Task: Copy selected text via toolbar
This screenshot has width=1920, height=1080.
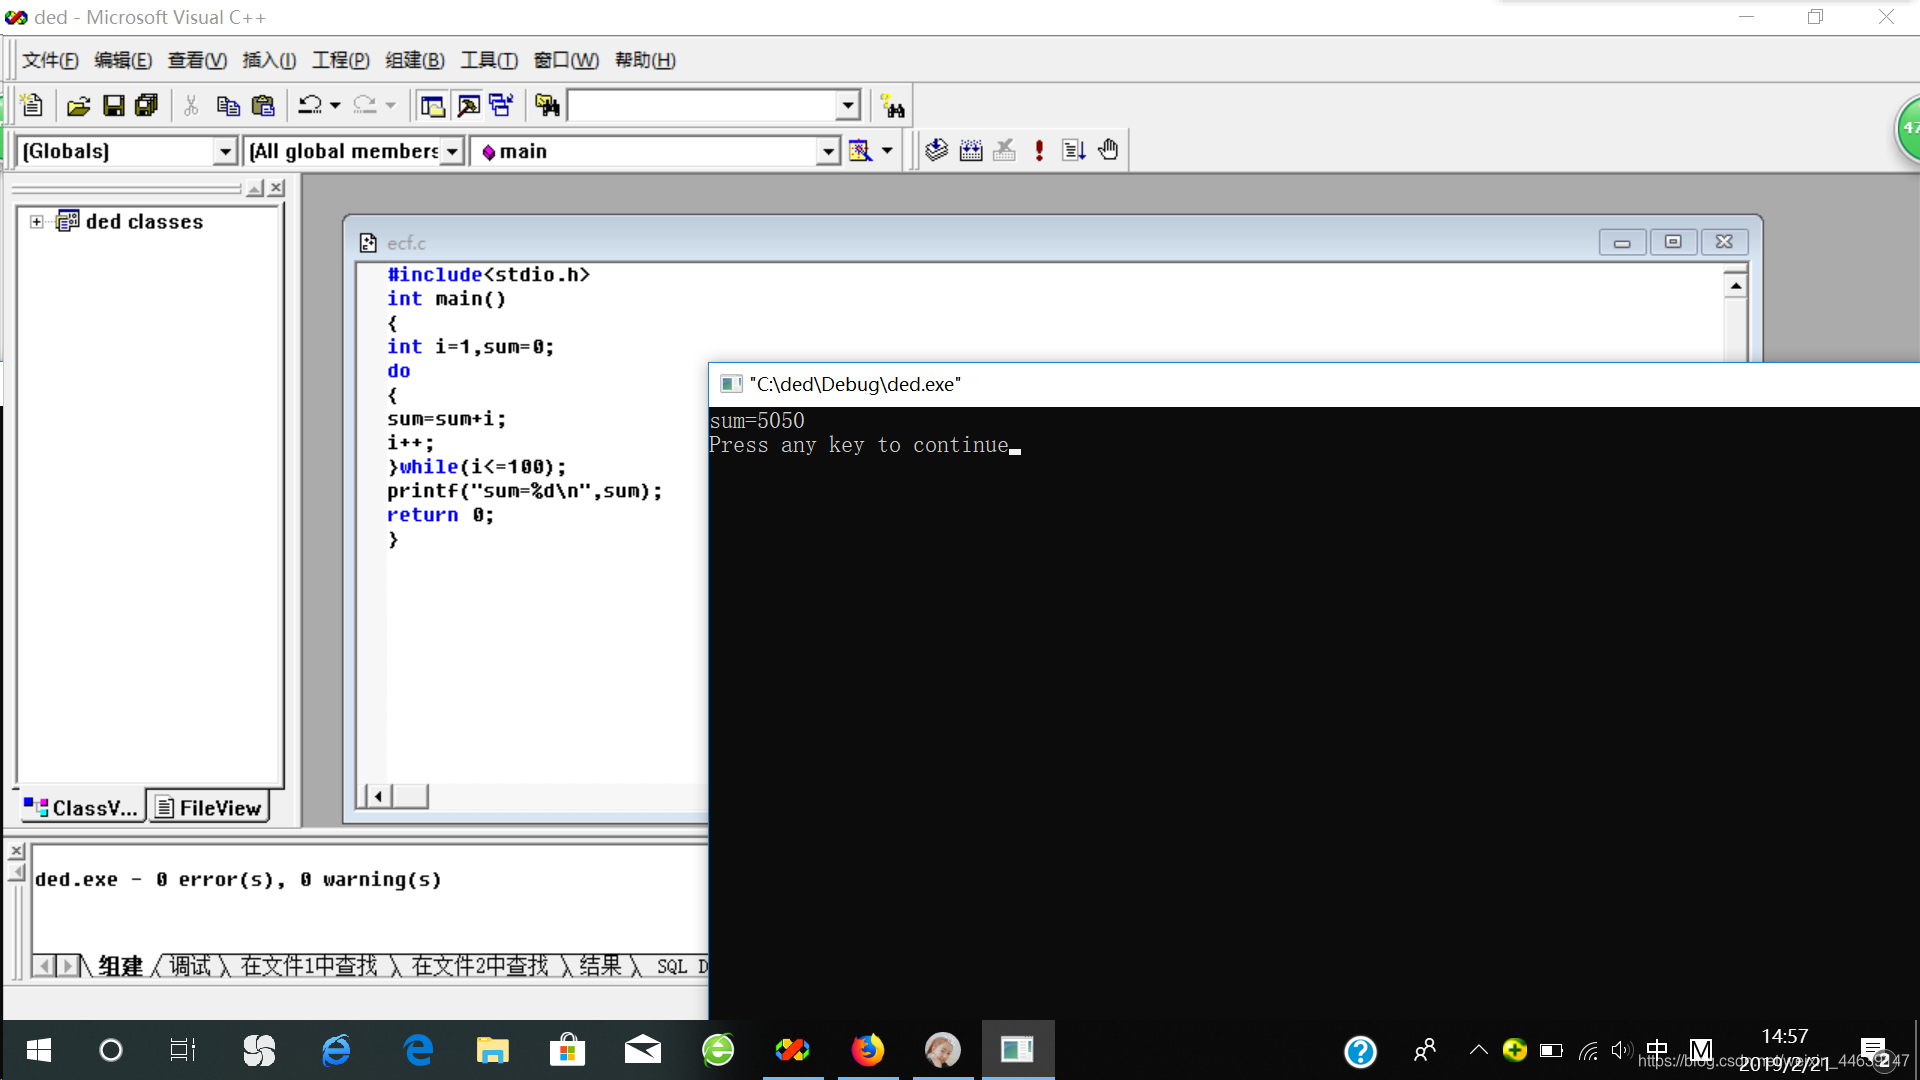Action: click(228, 105)
